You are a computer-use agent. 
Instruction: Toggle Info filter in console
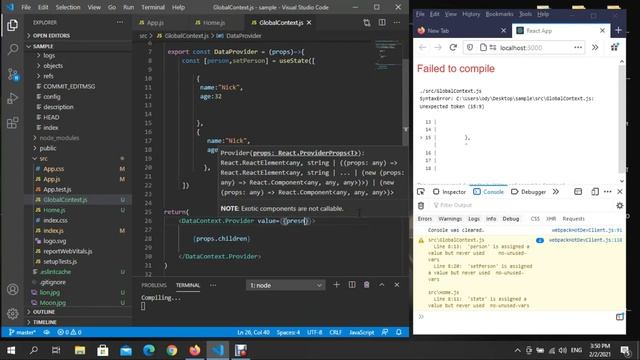pyautogui.click(x=491, y=219)
